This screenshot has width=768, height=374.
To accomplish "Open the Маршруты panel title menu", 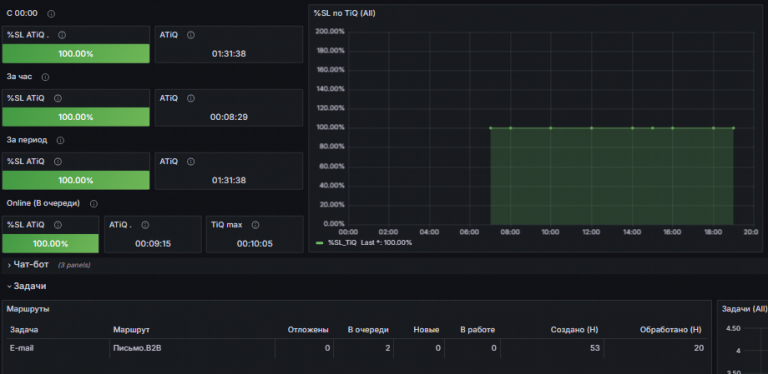I will tap(28, 309).
